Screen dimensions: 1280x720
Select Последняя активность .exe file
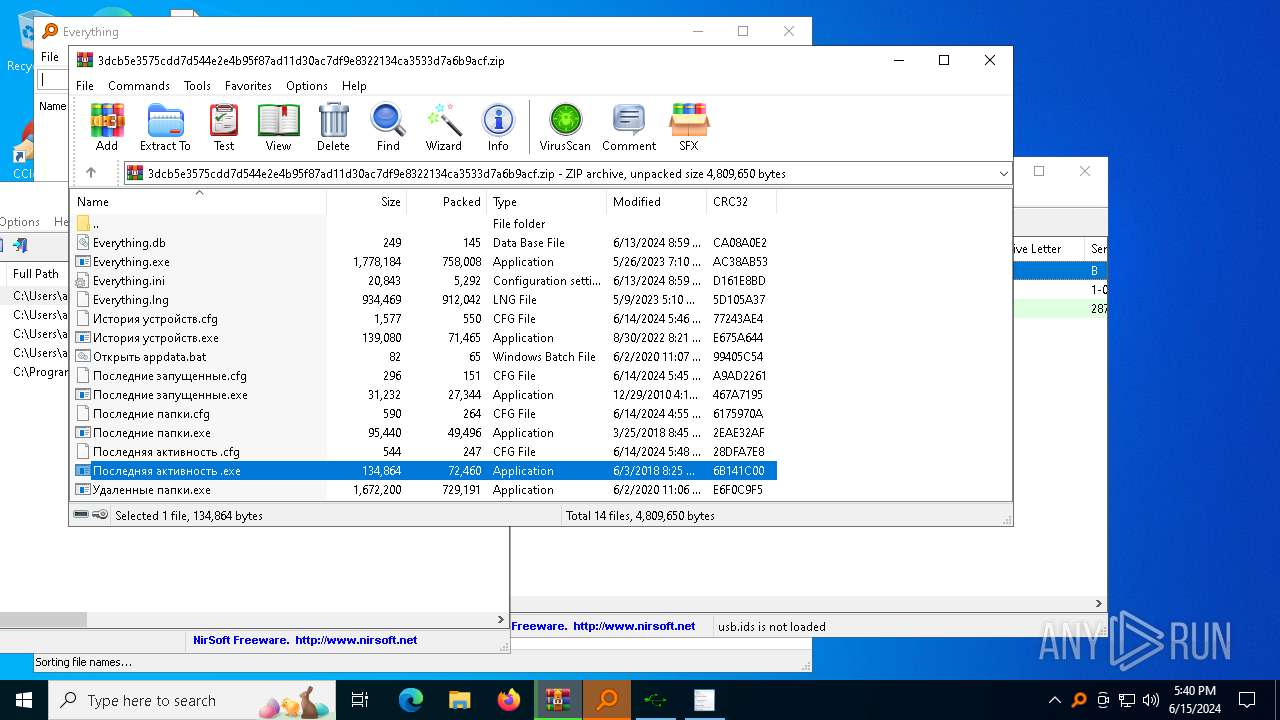pos(424,471)
